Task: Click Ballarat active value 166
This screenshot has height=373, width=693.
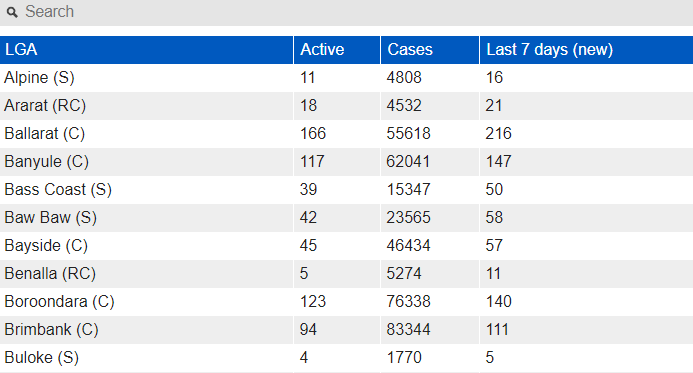Action: pyautogui.click(x=313, y=133)
